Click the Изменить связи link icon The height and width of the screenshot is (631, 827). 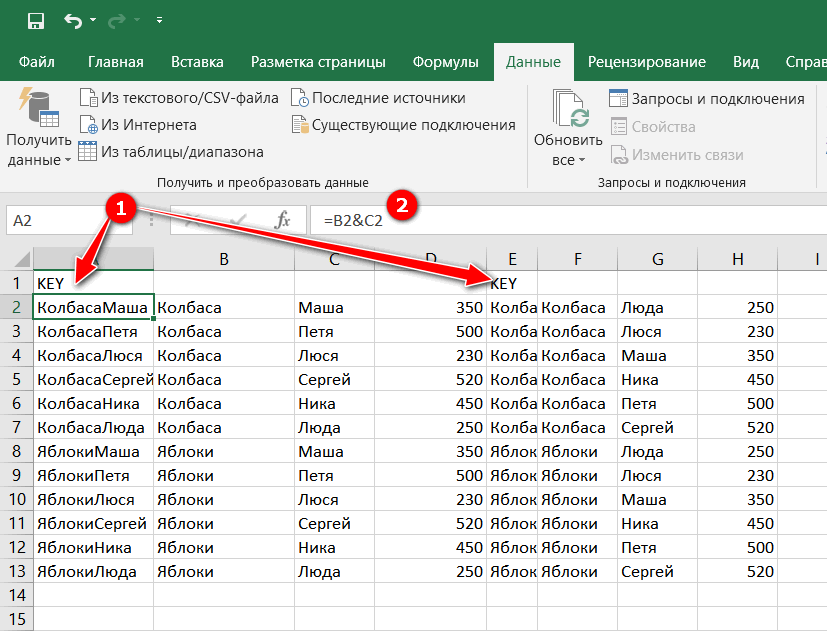(619, 155)
